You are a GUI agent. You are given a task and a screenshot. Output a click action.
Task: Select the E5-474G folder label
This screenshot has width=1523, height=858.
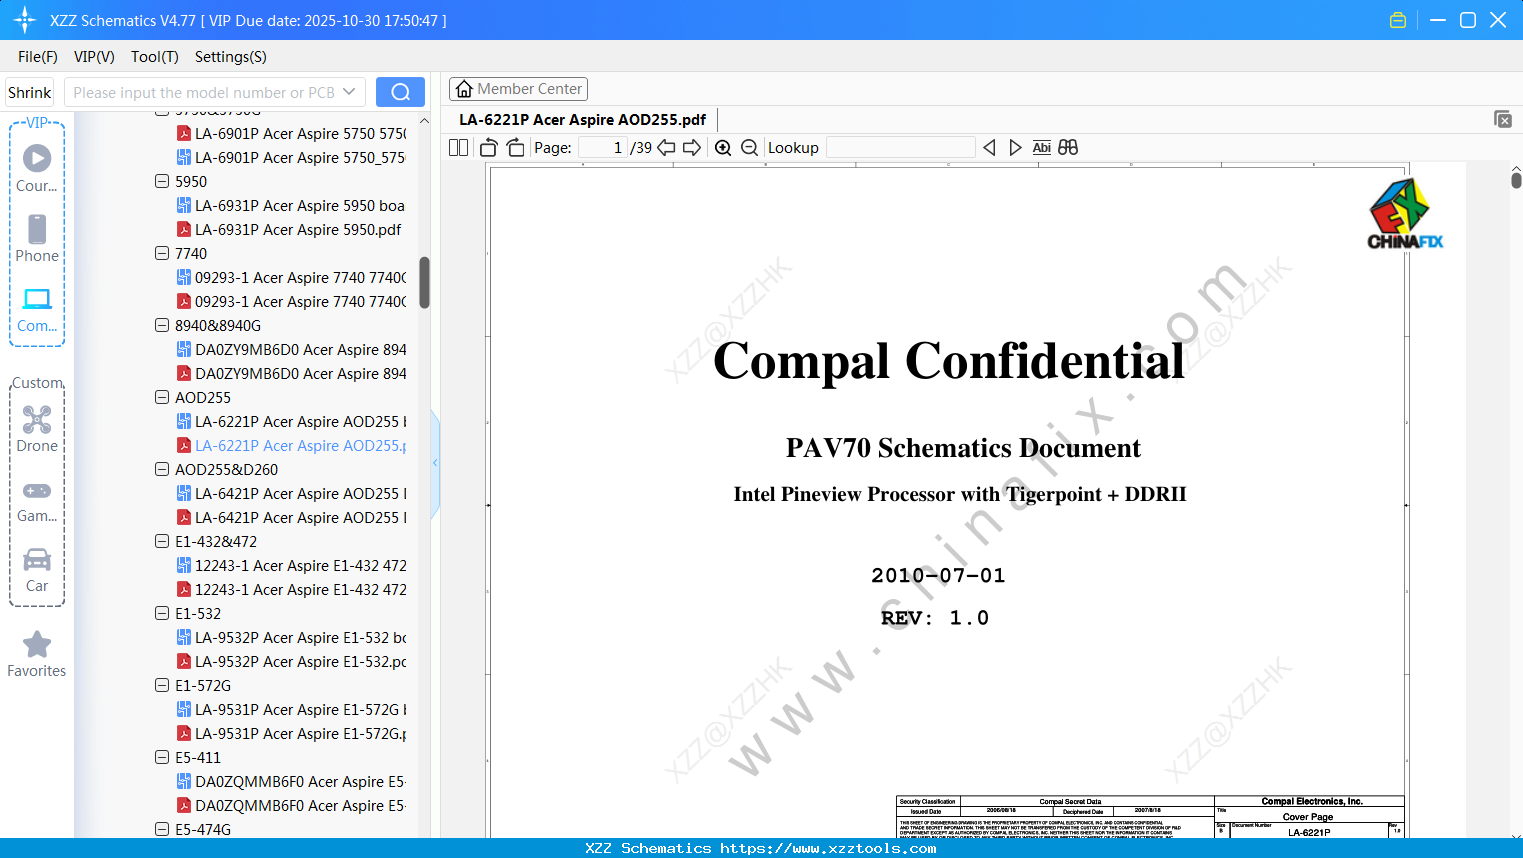(203, 830)
